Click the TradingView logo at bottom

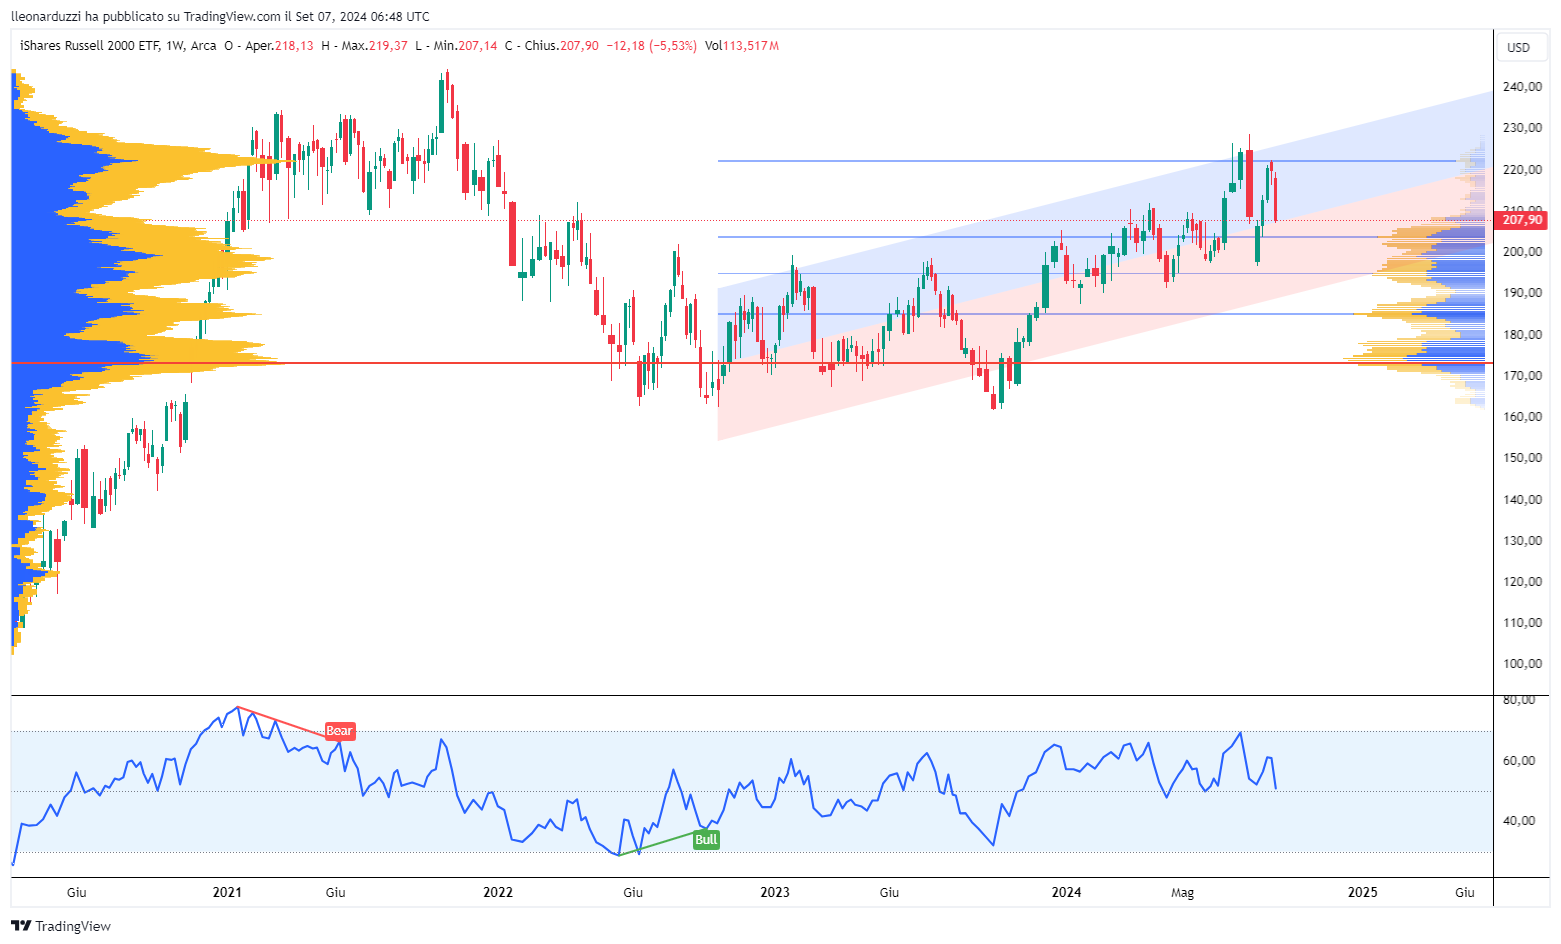tap(61, 926)
